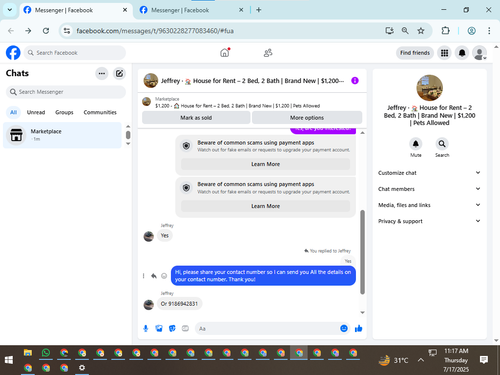The height and width of the screenshot is (375, 500).
Task: Click second Learn More scam warning button
Action: point(265,206)
